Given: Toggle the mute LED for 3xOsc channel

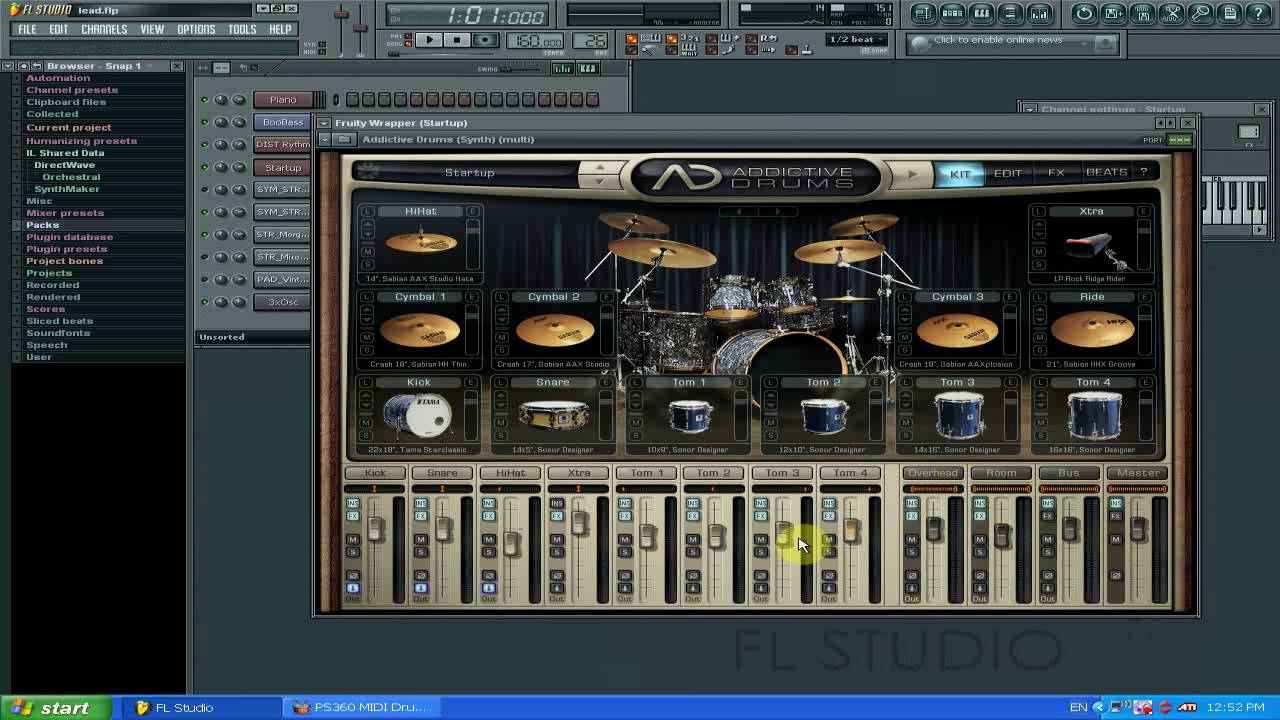Looking at the screenshot, I should coord(204,302).
